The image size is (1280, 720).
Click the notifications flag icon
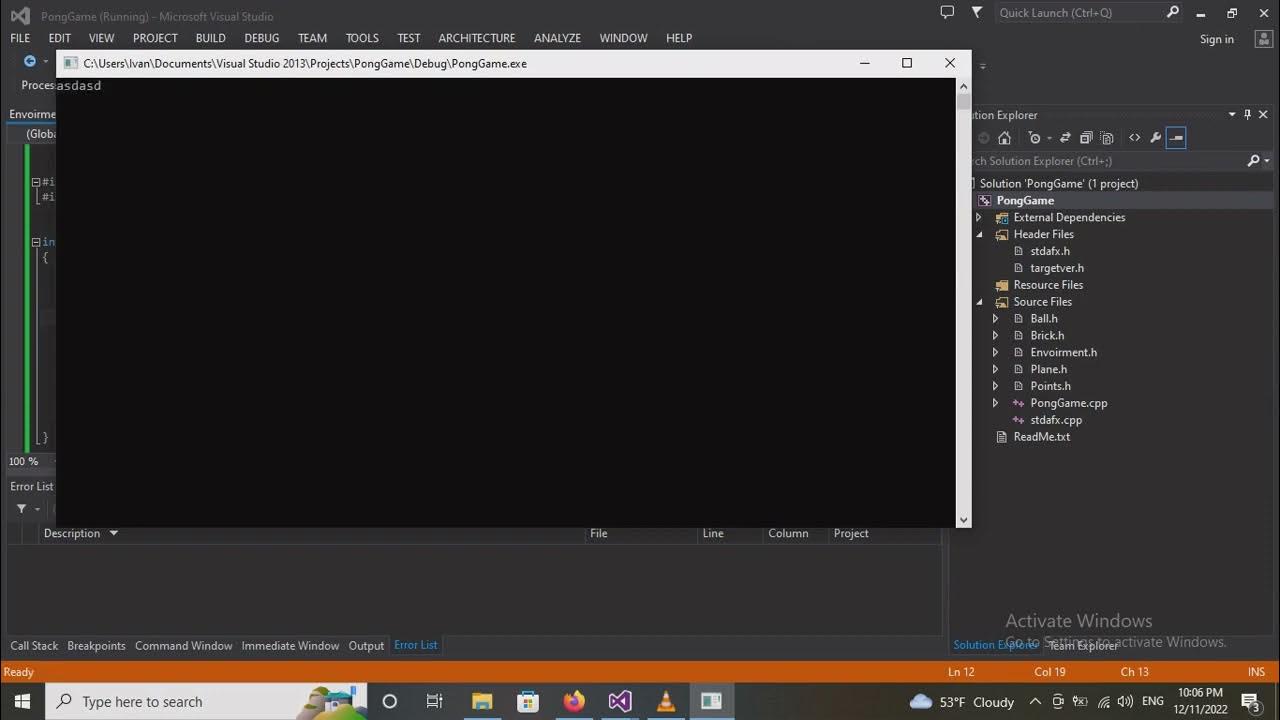point(977,12)
